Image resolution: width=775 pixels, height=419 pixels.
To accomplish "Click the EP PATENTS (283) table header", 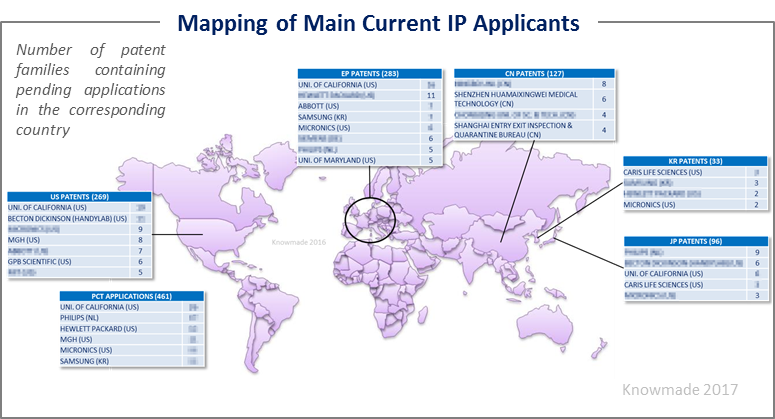I will 370,74.
